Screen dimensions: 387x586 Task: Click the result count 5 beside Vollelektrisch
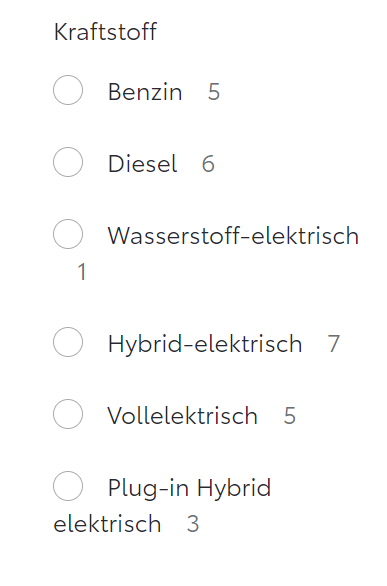pyautogui.click(x=290, y=416)
